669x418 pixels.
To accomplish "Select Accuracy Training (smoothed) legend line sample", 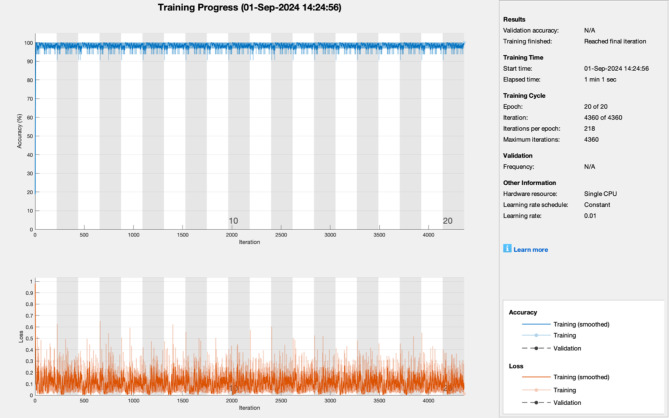I will [536, 324].
